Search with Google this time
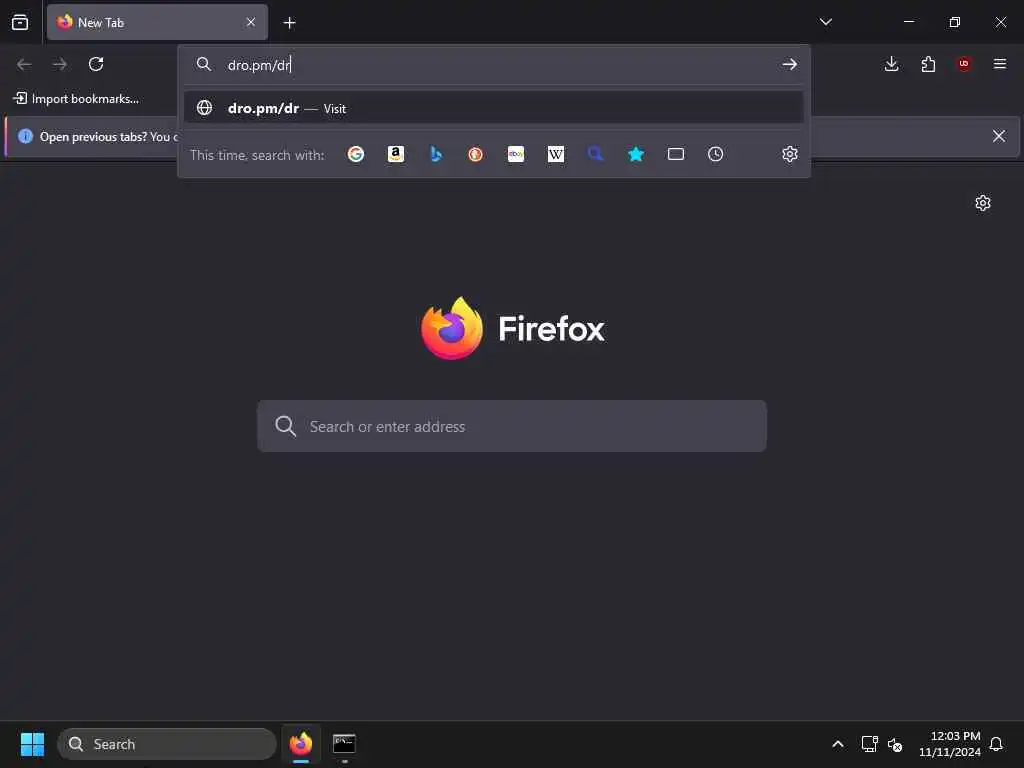Image resolution: width=1024 pixels, height=768 pixels. [x=356, y=154]
